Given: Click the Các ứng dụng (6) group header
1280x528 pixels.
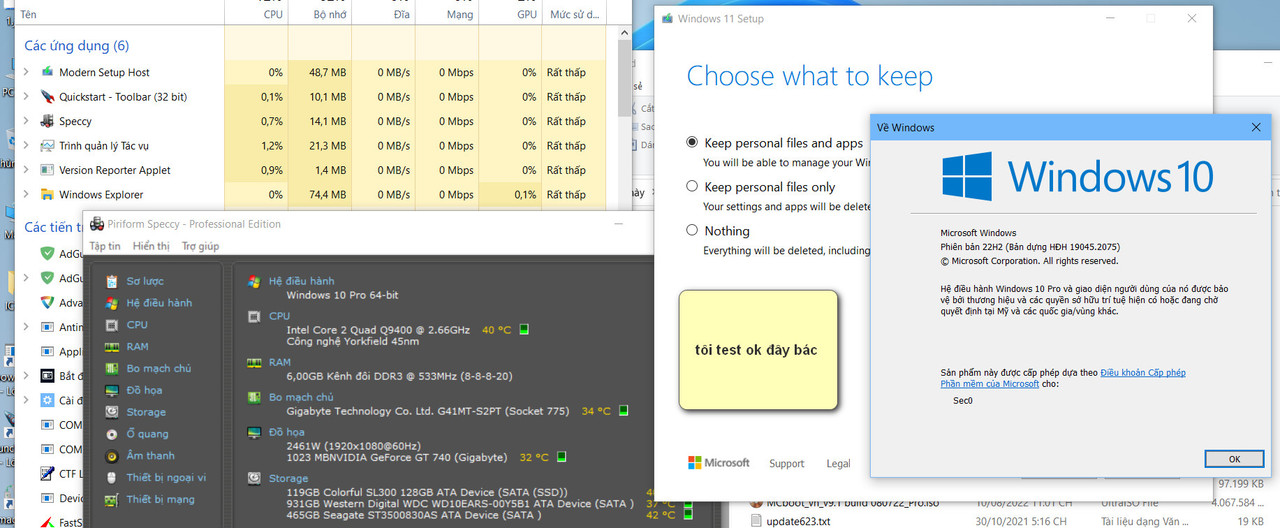Looking at the screenshot, I should click(77, 46).
